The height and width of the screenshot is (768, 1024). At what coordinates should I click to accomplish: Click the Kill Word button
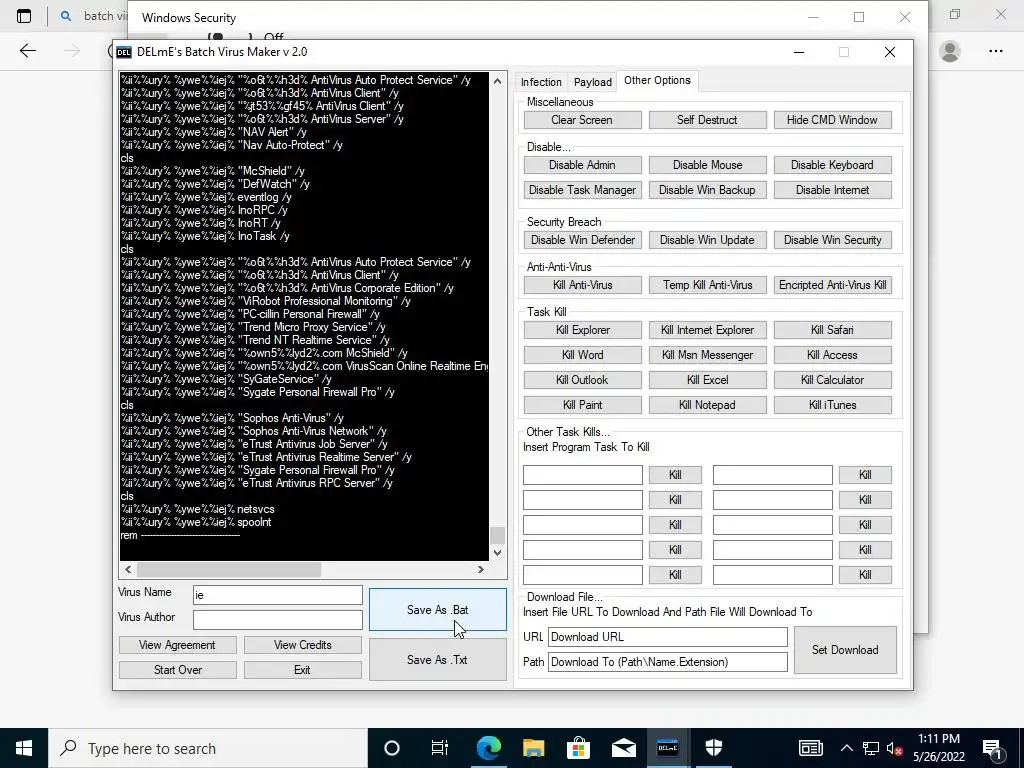(582, 355)
